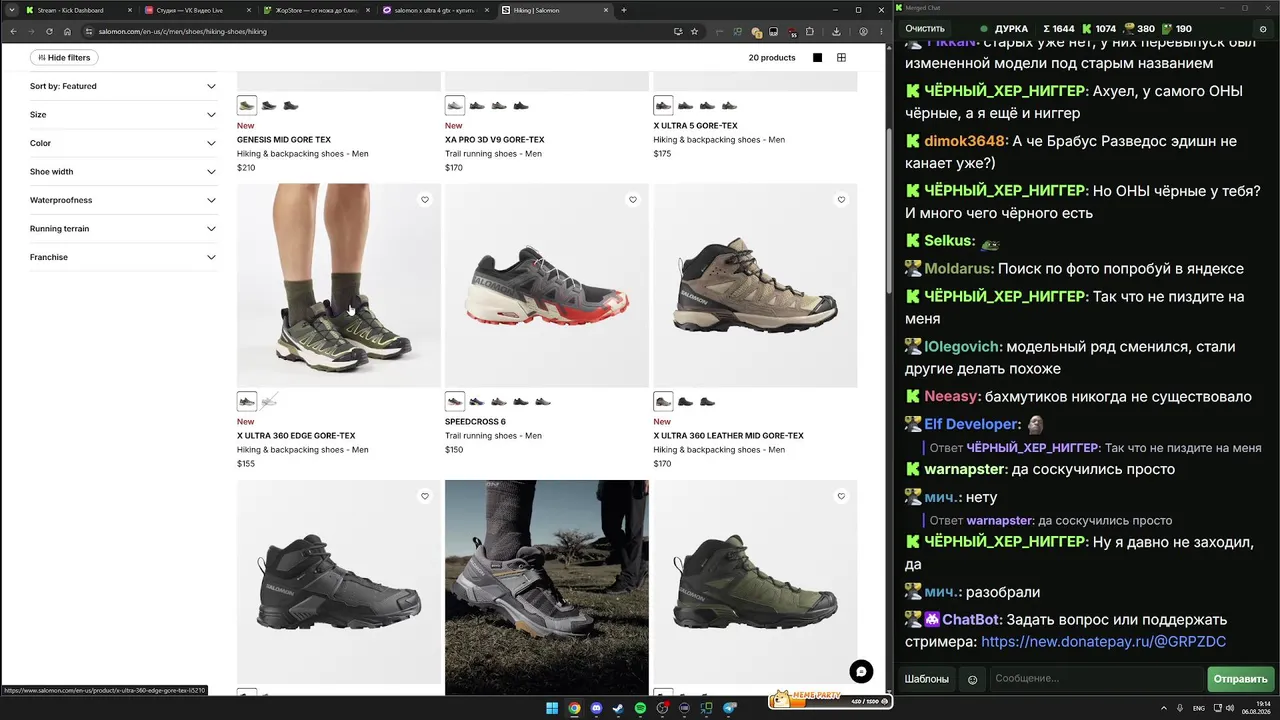Screen dimensions: 1280x720
Task: Switch to the Stream - Kick Dashboard tab
Action: tap(77, 10)
